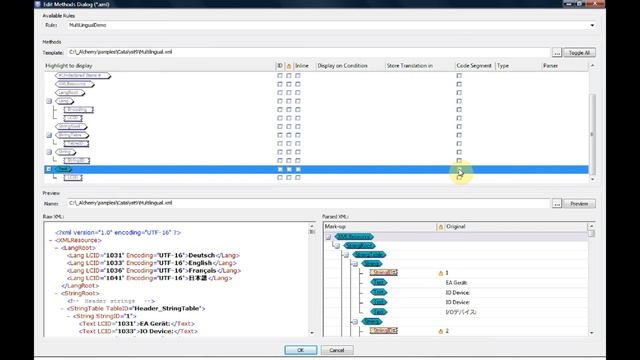Check Inline box for the Text row
Screen dimensions: 640x360
298,169
